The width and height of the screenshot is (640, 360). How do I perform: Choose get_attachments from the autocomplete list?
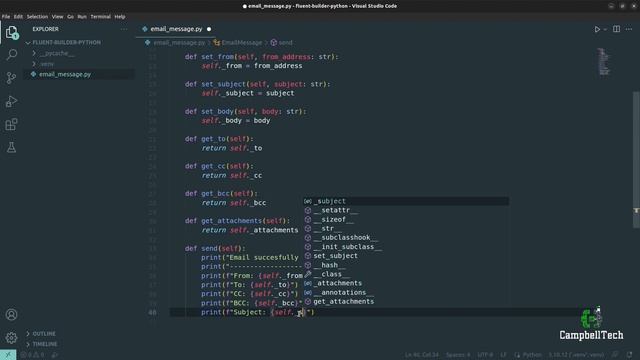coord(406,302)
